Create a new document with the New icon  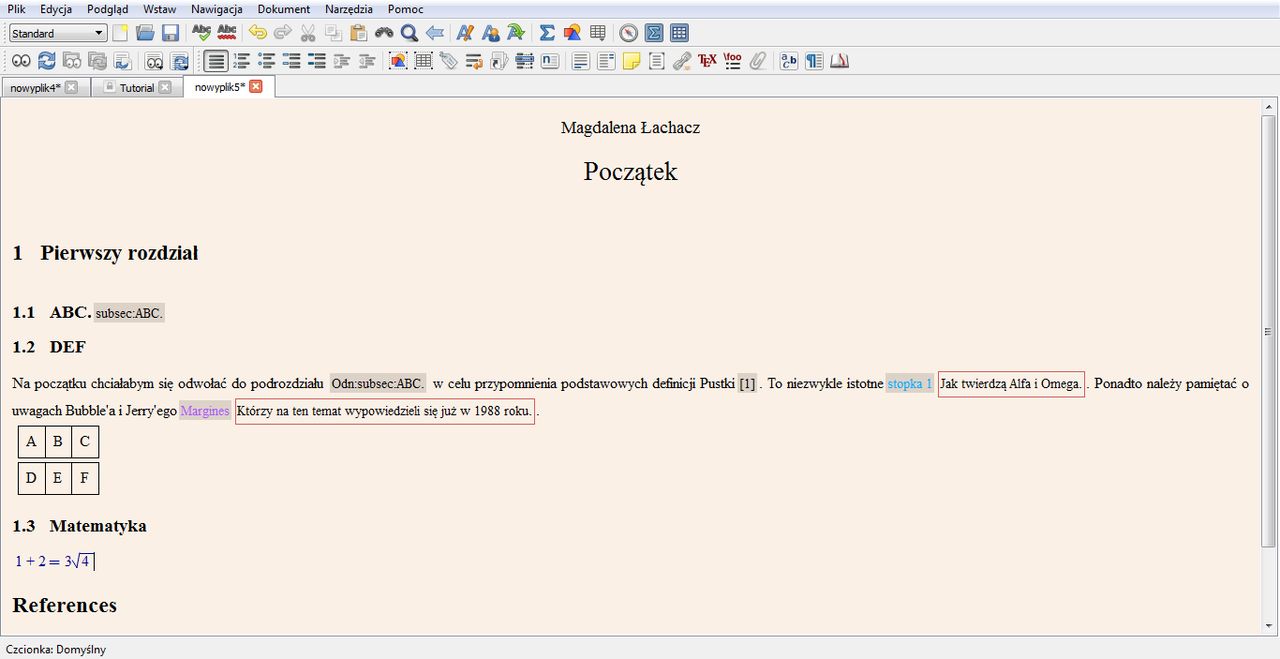tap(120, 33)
